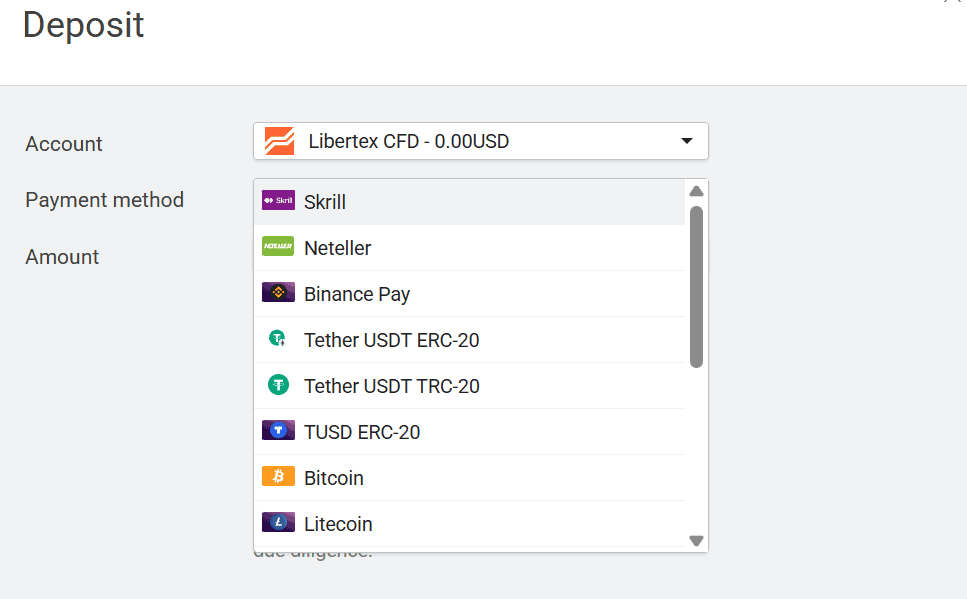Click the Neteller payment icon

click(277, 247)
